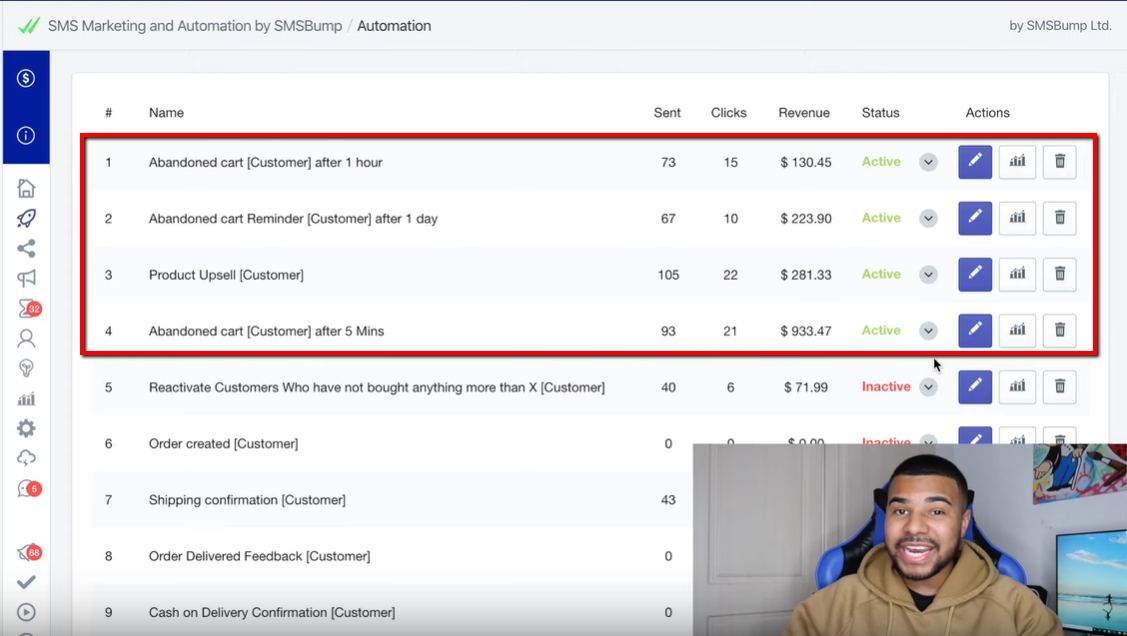The height and width of the screenshot is (636, 1127).
Task: Click the Automation breadcrumb tab at the top
Action: [x=394, y=26]
